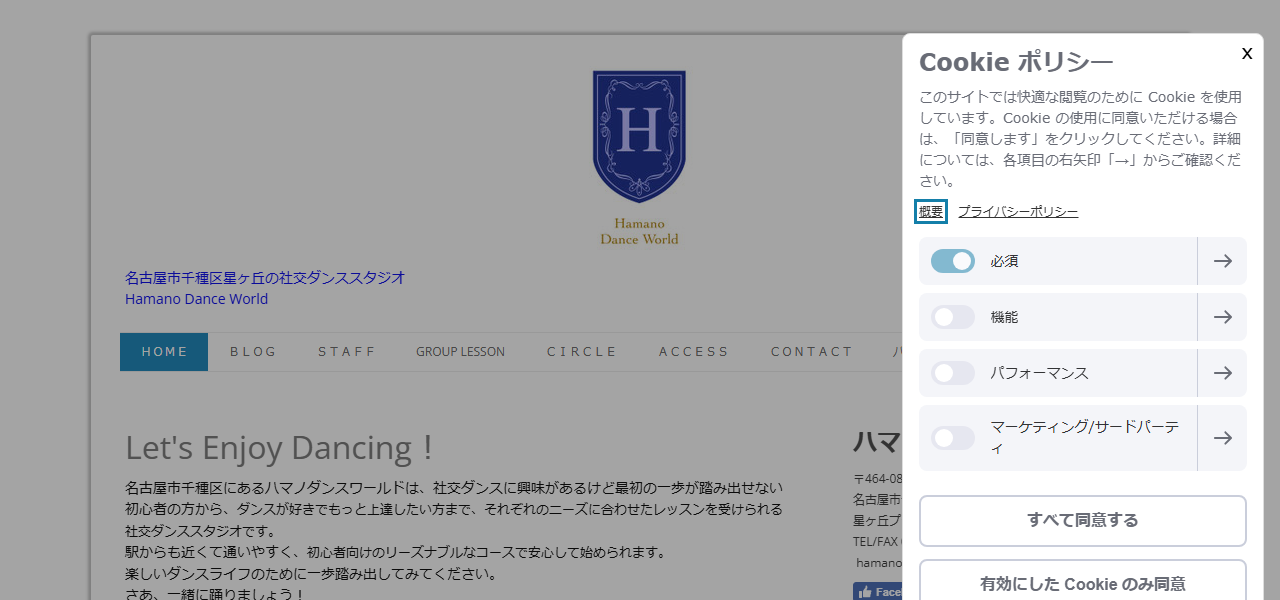1280x600 pixels.
Task: Open the ACCESS menu item
Action: coord(694,352)
